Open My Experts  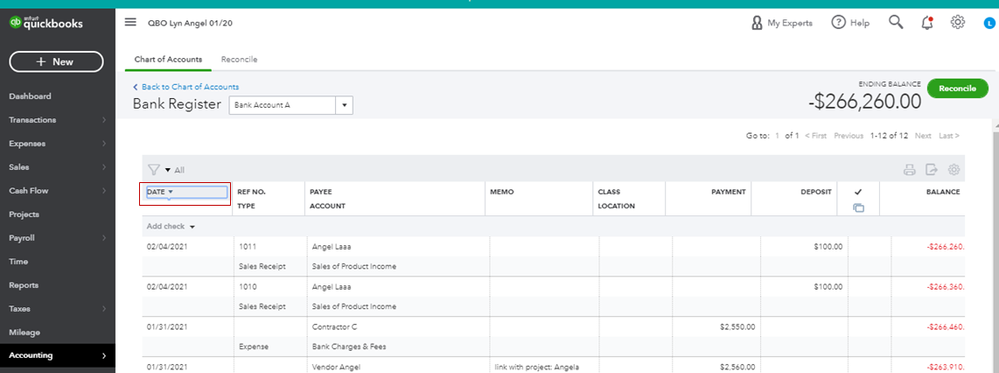[782, 23]
